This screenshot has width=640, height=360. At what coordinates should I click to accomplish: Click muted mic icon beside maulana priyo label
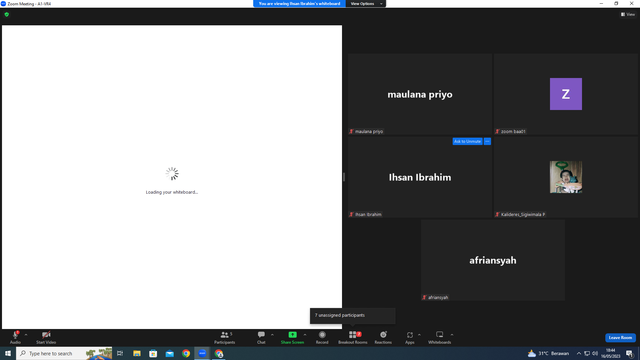[x=351, y=131]
